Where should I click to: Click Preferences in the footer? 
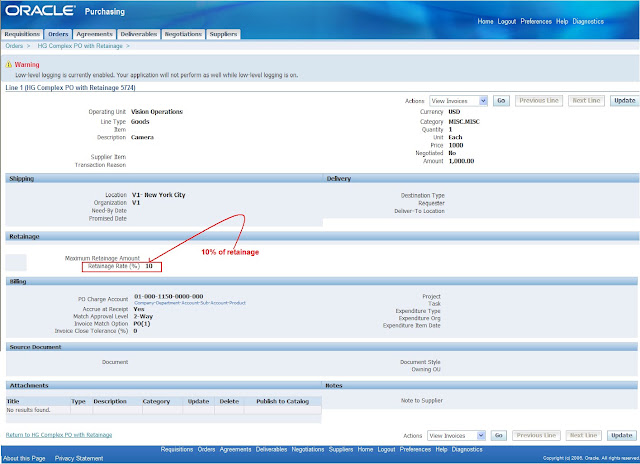415,449
